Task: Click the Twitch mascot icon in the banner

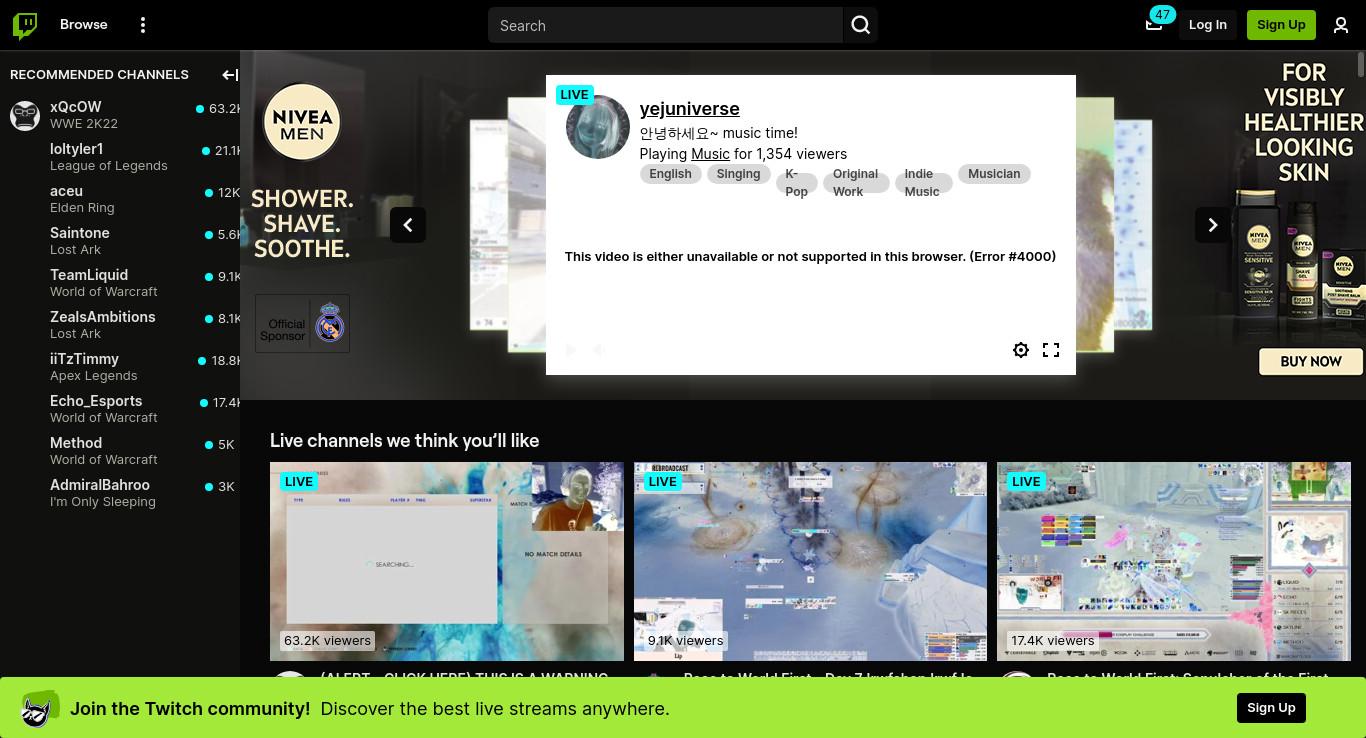Action: (x=38, y=708)
